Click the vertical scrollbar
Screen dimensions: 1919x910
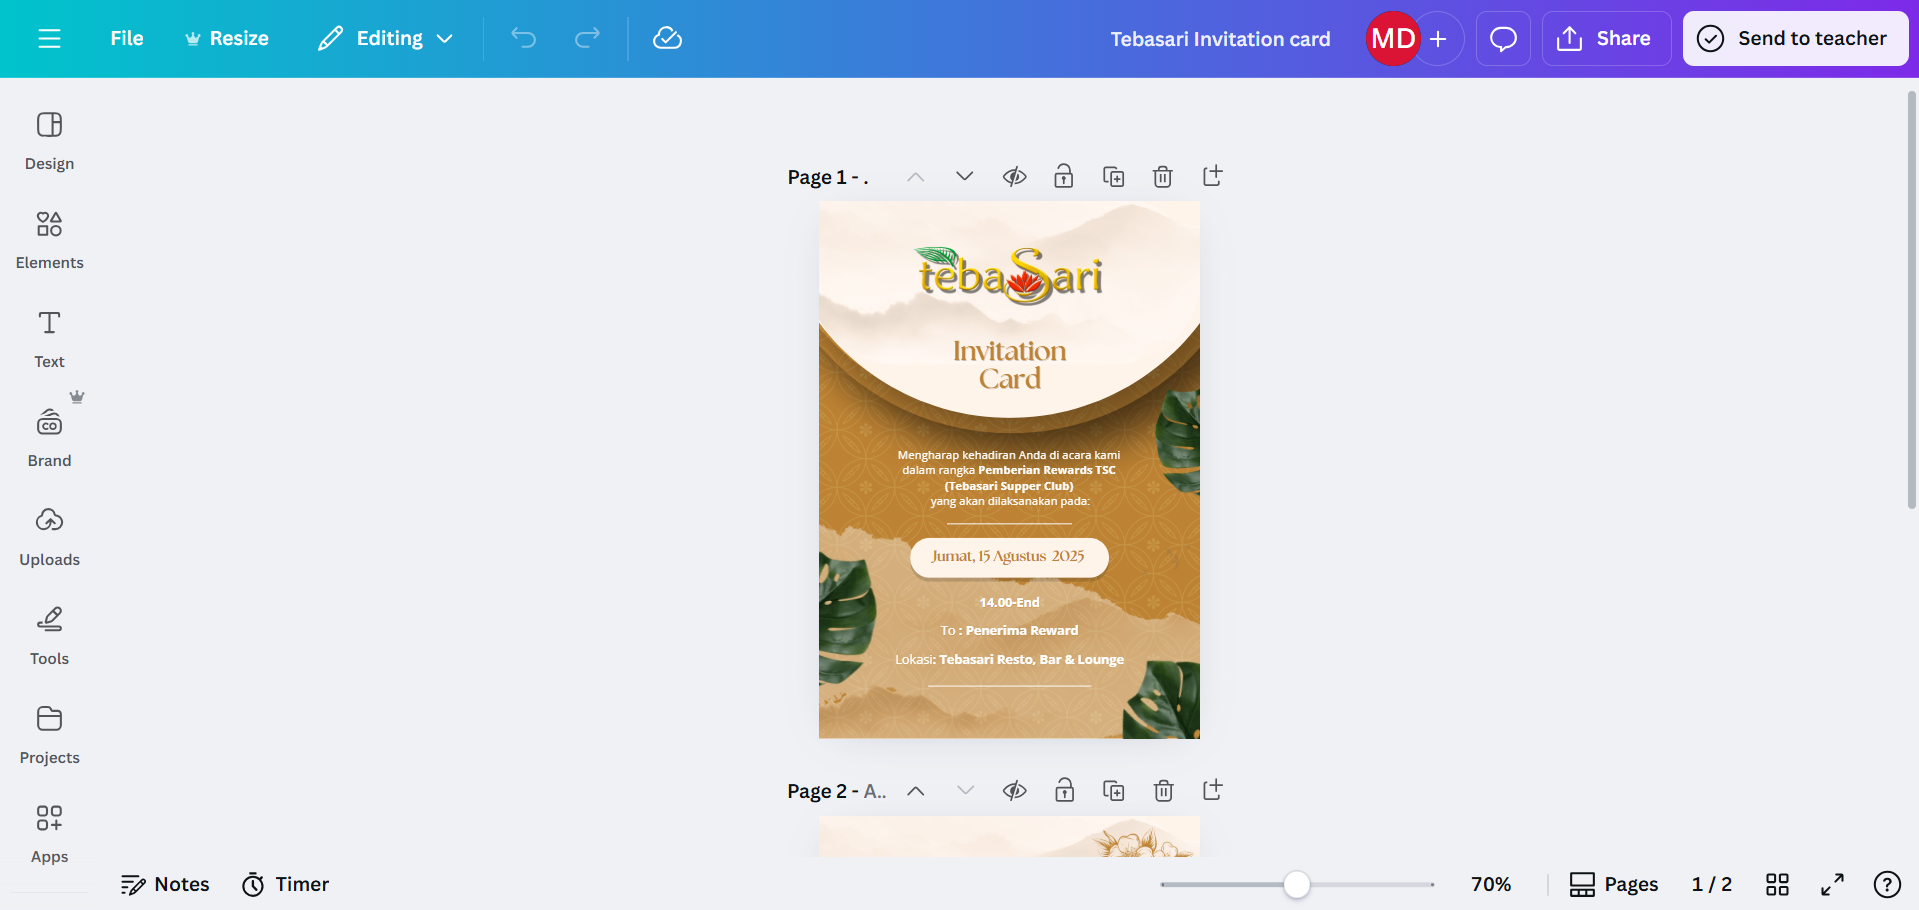pos(1911,300)
